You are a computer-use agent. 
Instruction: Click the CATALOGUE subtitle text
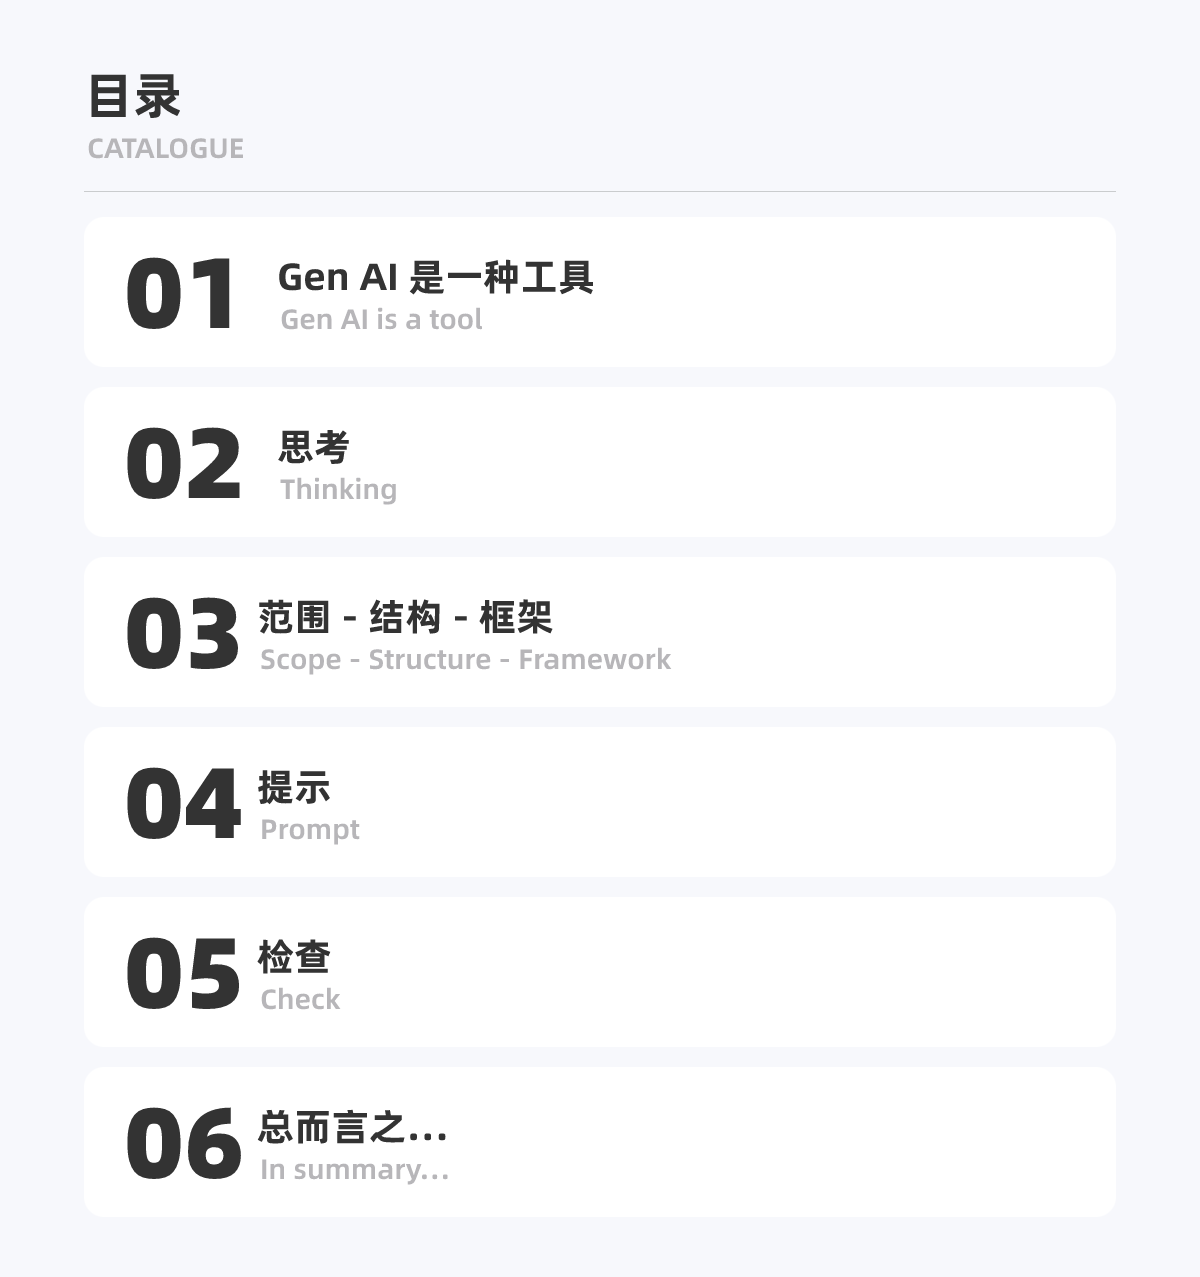tap(165, 149)
